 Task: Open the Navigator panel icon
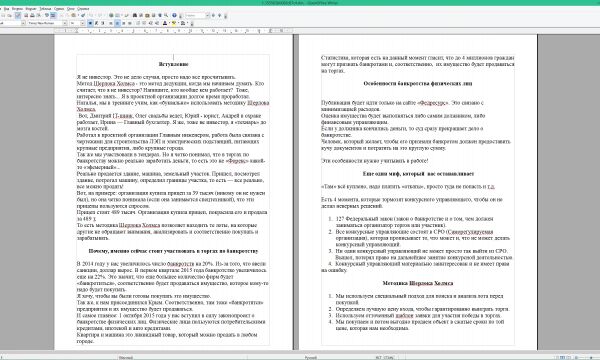(x=140, y=15)
